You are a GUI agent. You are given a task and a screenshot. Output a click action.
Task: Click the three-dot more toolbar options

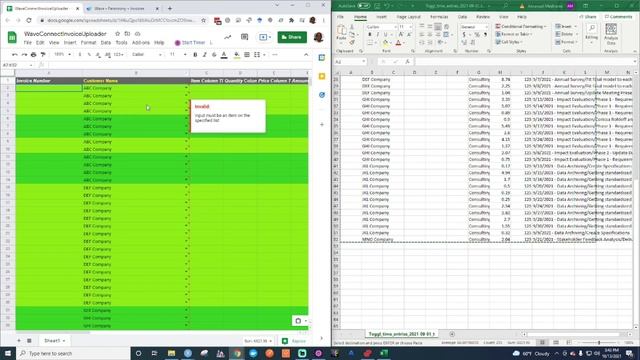[275, 55]
